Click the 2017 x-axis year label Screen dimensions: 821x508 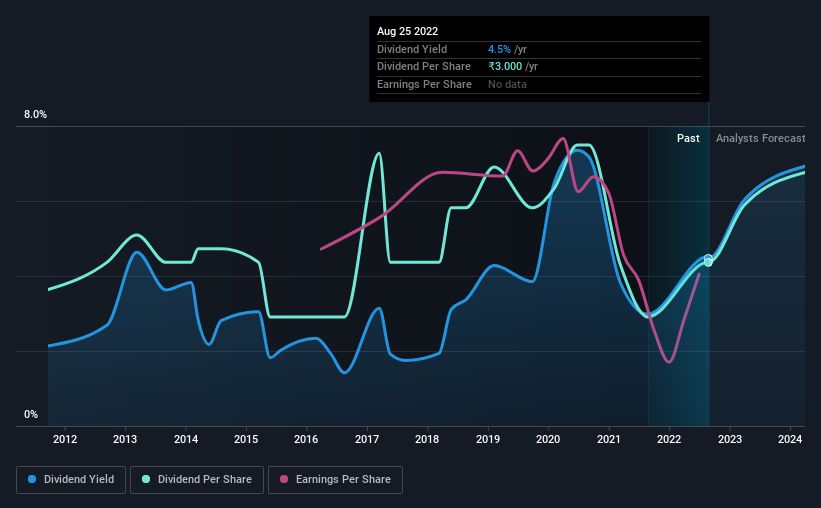tap(367, 439)
